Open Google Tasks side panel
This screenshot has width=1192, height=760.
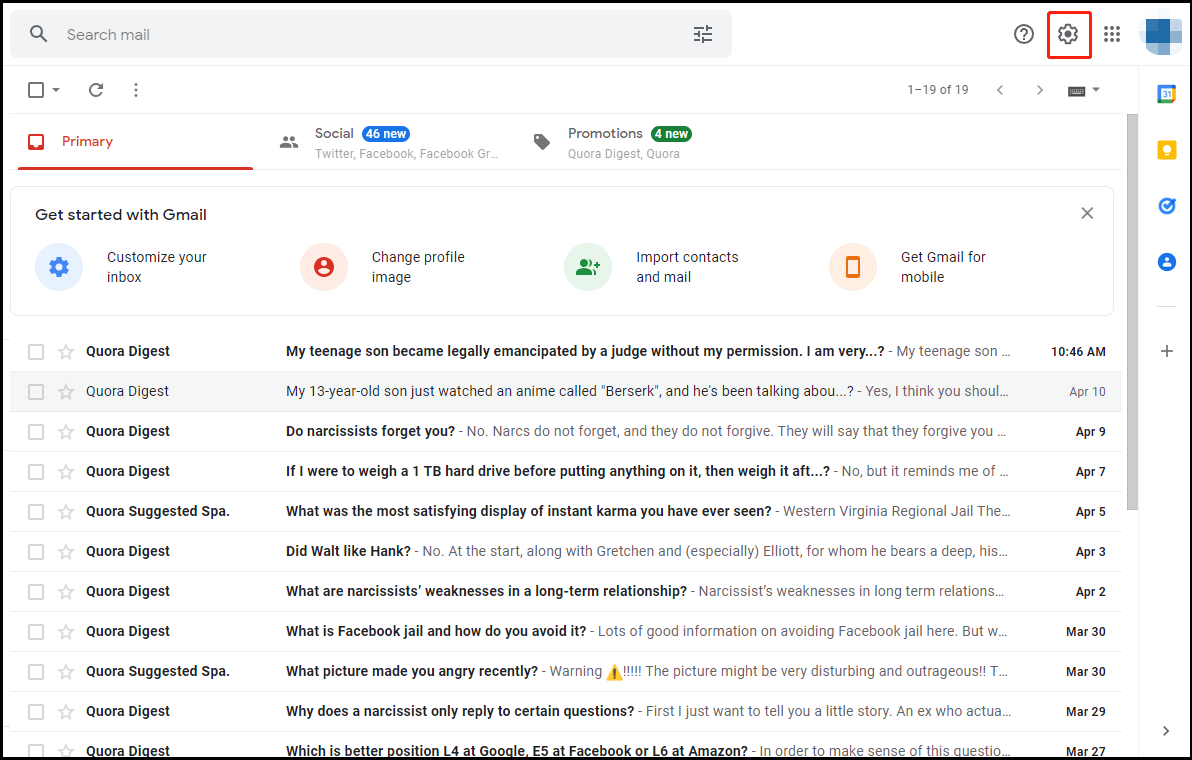point(1167,206)
